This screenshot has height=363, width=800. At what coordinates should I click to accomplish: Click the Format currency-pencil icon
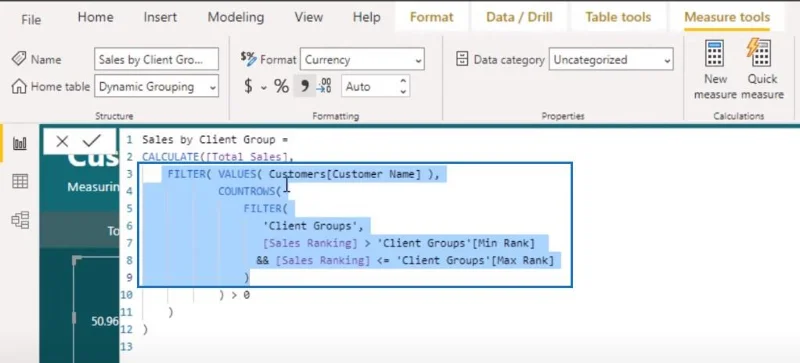(248, 59)
